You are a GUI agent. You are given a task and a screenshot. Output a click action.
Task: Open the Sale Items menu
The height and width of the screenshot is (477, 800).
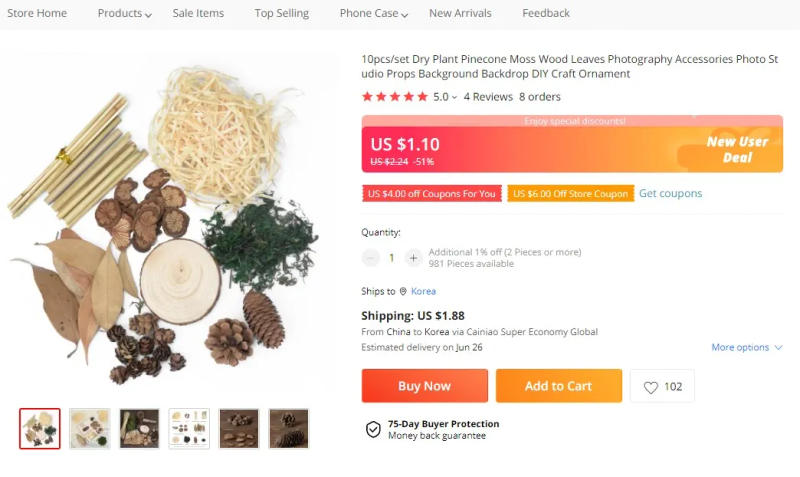[198, 14]
